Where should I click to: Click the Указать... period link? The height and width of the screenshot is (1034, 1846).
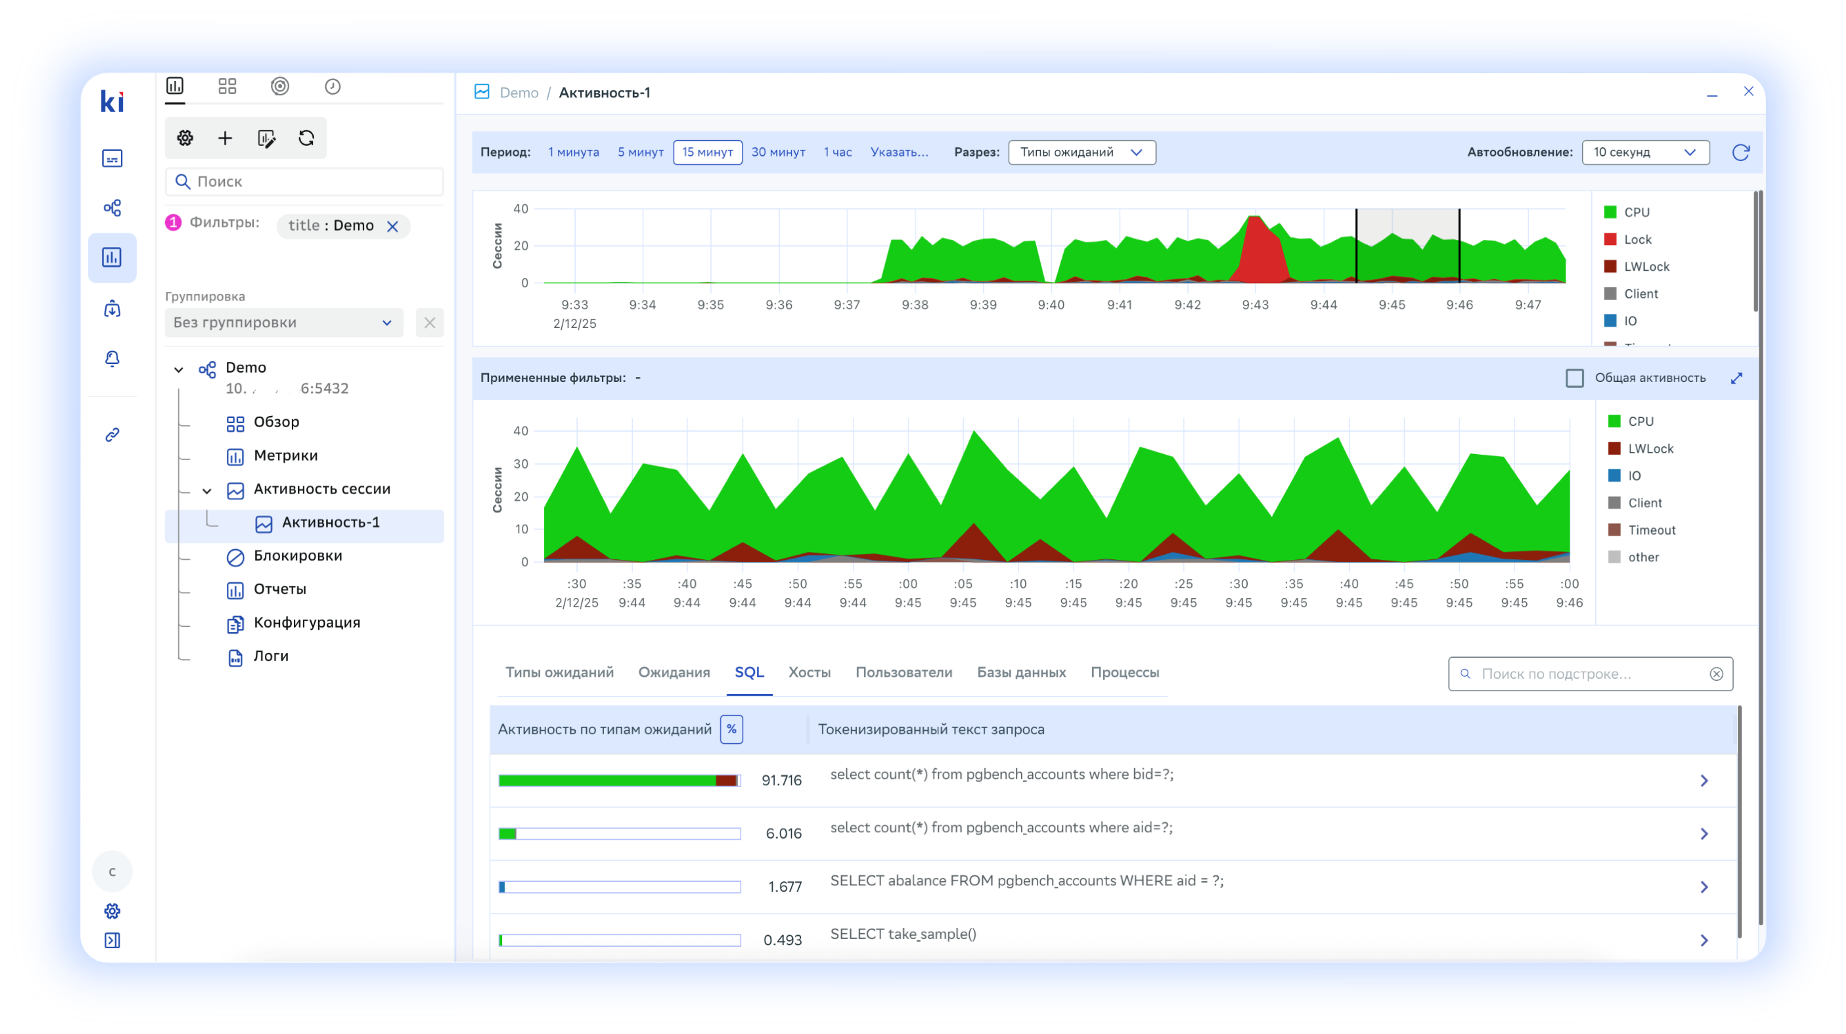click(900, 152)
